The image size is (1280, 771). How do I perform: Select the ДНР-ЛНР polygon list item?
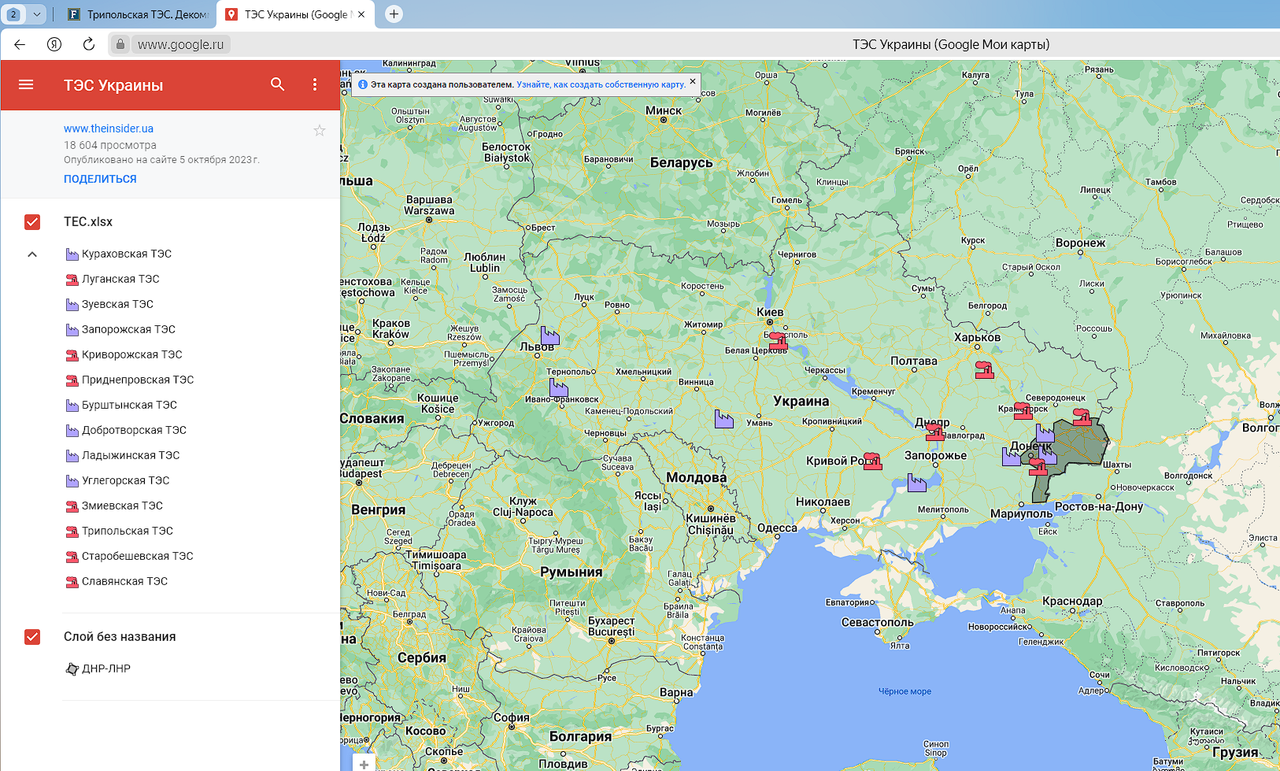[98, 669]
